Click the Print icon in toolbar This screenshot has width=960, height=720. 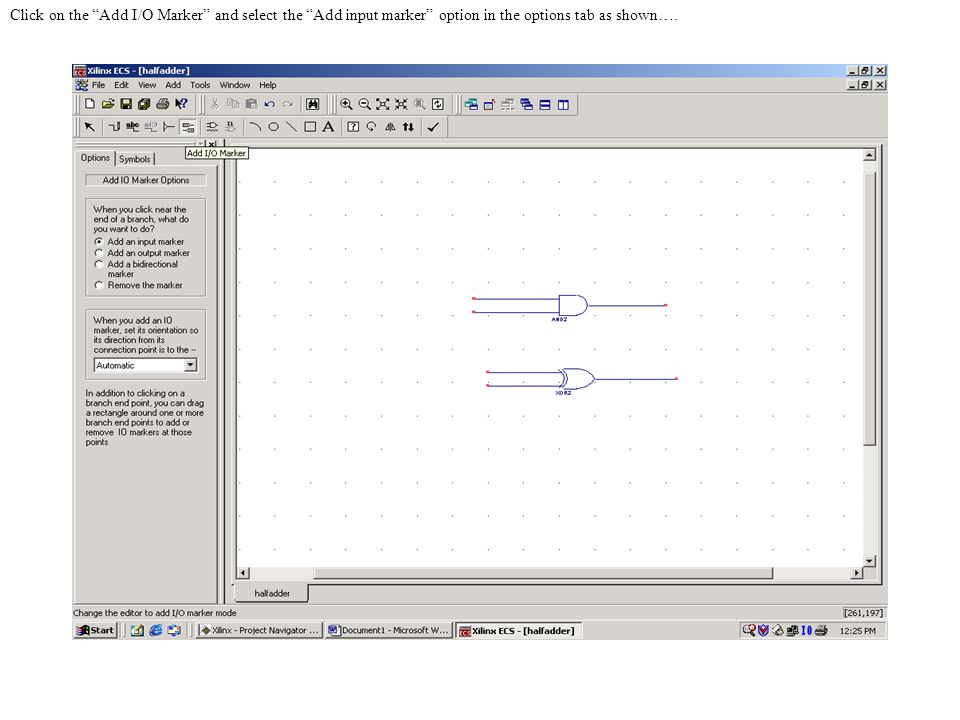tap(162, 104)
